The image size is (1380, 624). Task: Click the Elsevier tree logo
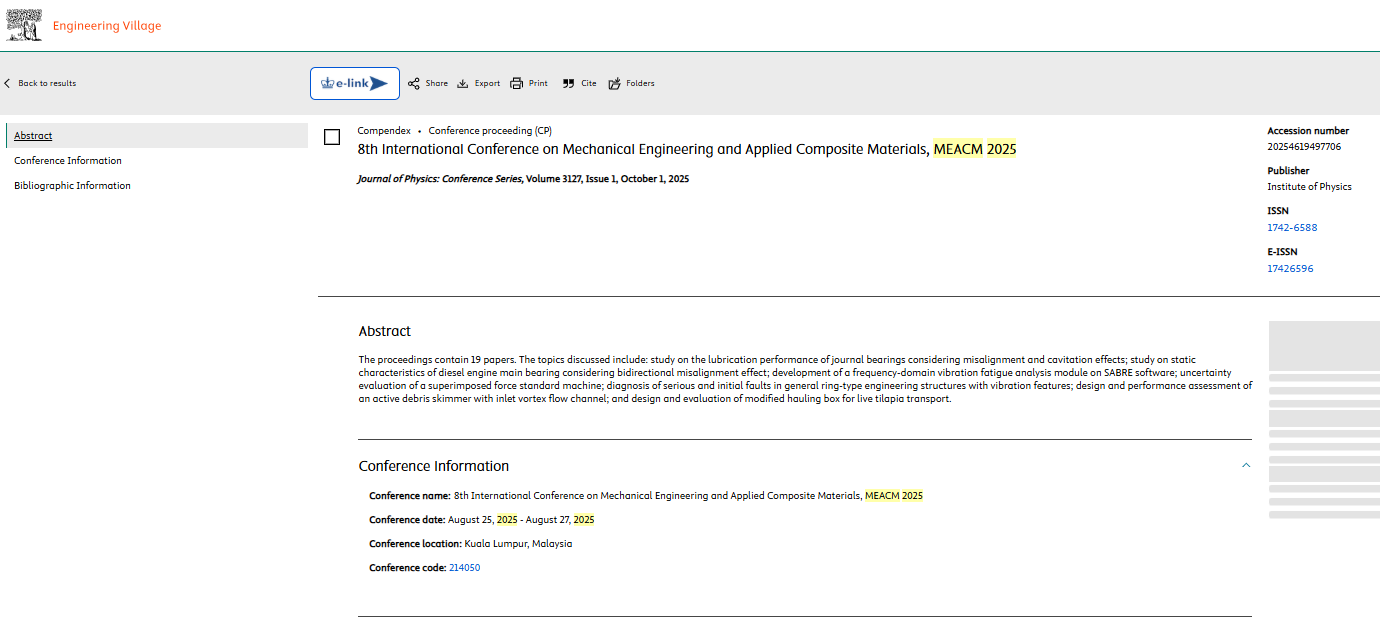coord(24,25)
